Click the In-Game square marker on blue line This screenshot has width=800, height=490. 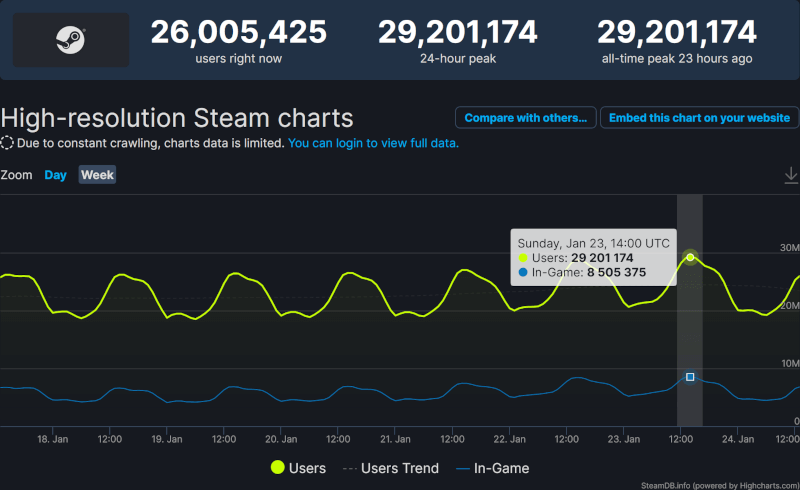(x=690, y=377)
